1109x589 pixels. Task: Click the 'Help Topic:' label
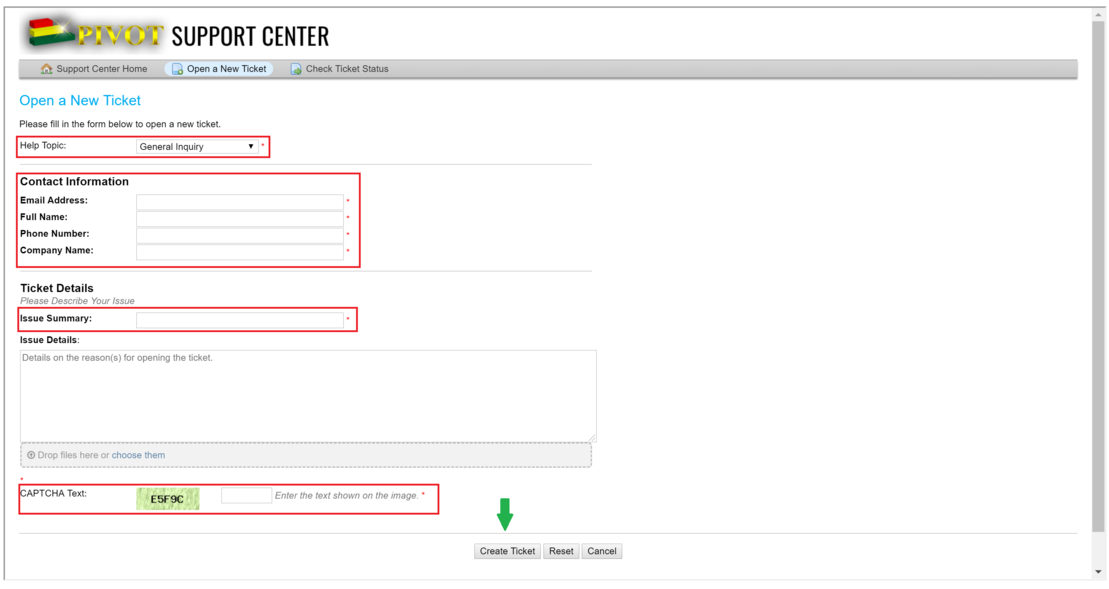(43, 146)
